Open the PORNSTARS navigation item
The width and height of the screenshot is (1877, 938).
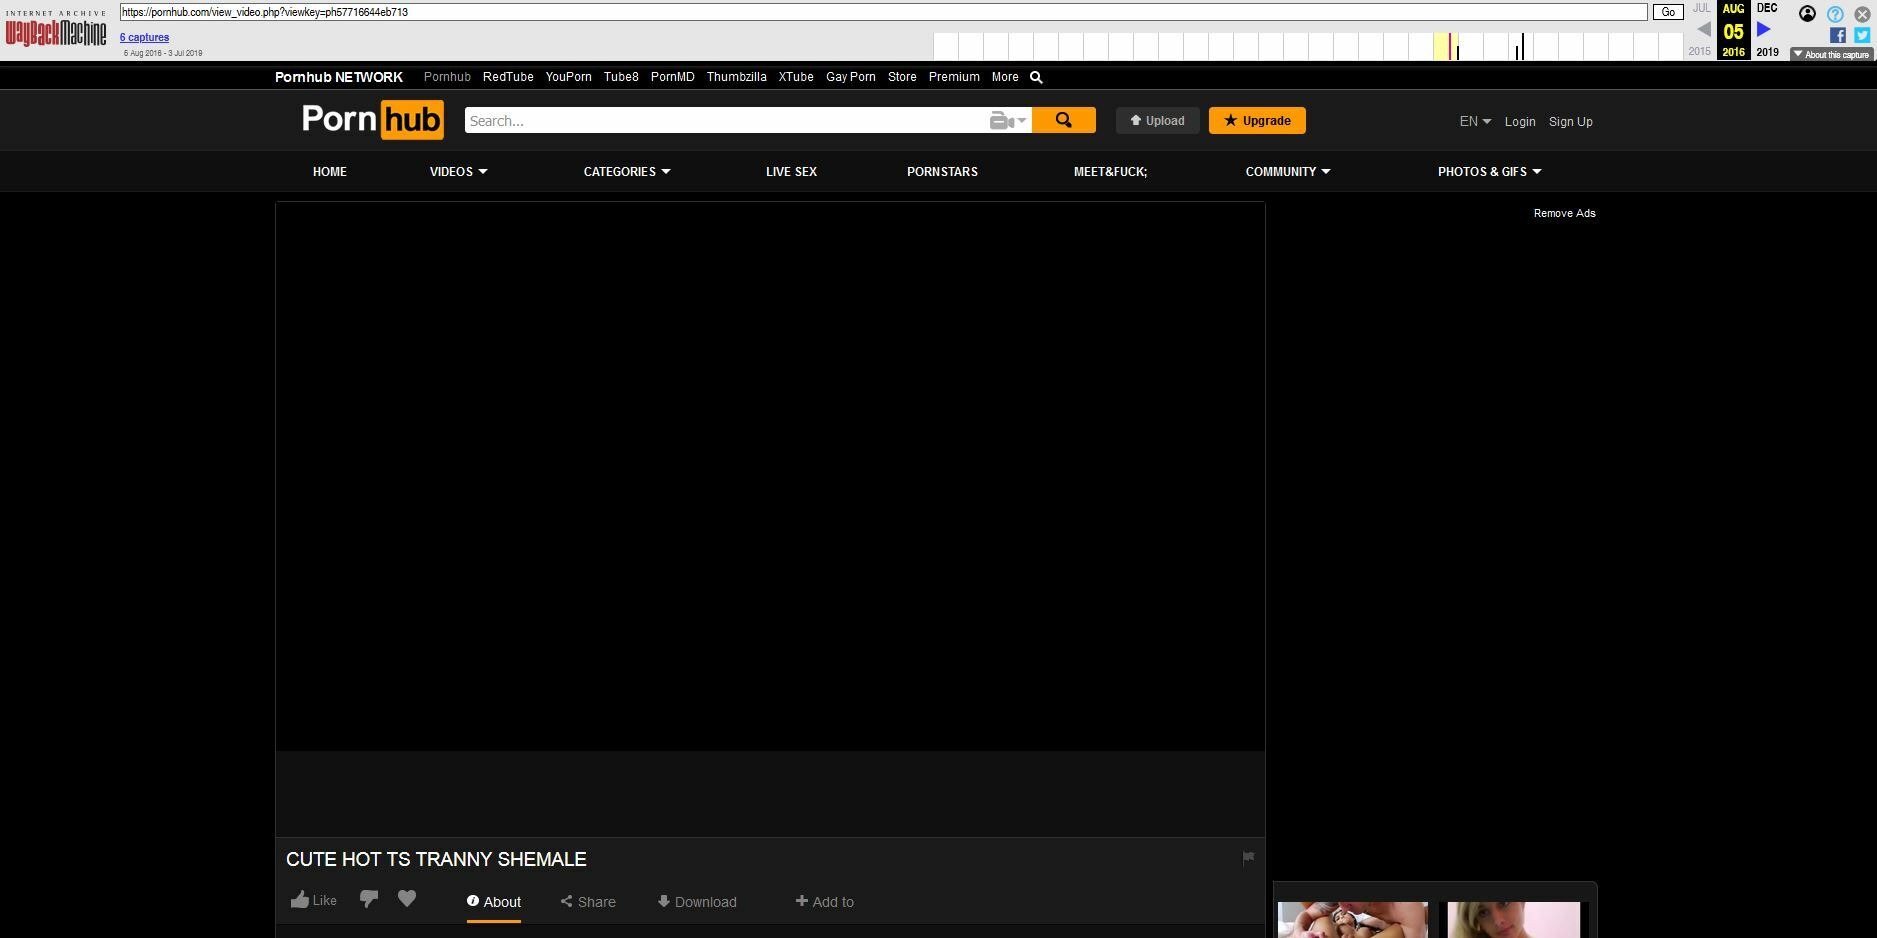pyautogui.click(x=942, y=172)
